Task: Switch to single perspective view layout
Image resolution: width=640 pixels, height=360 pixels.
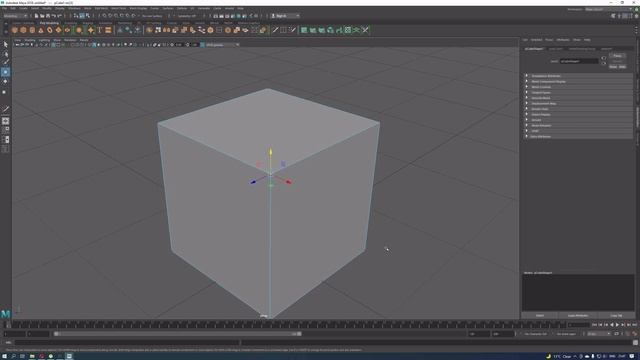Action: point(5,121)
